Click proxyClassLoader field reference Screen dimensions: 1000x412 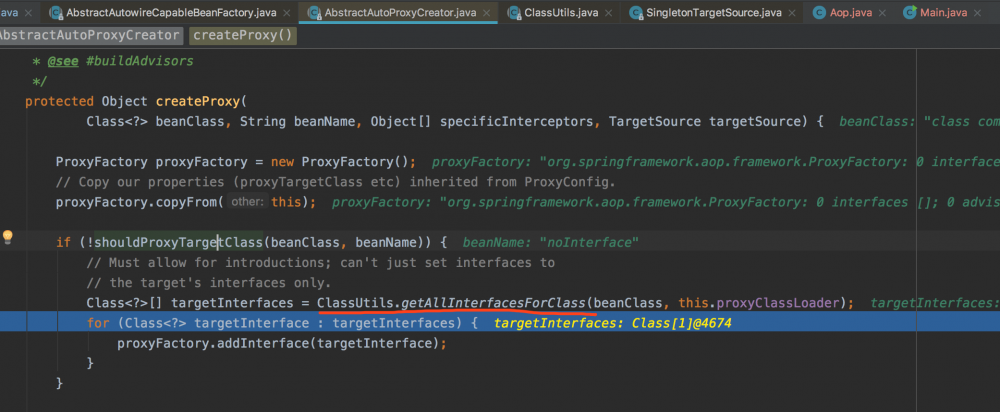777,303
